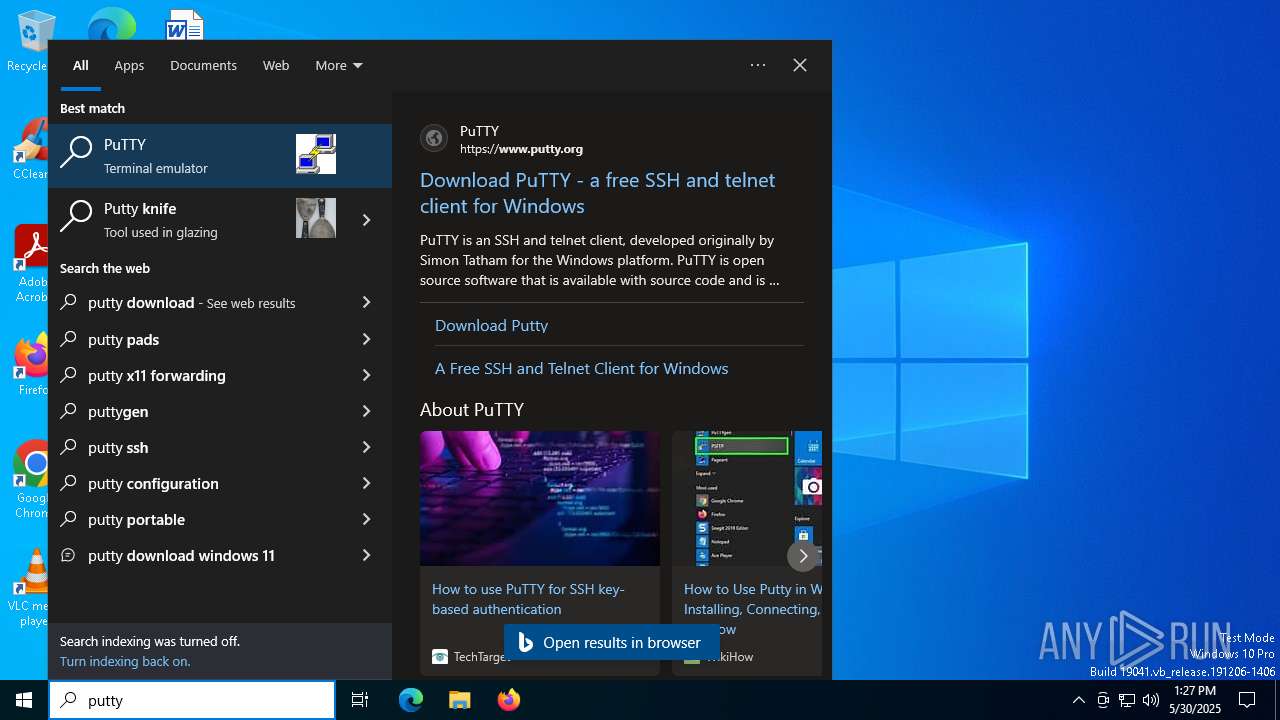The height and width of the screenshot is (720, 1280).
Task: Open the notification center
Action: [x=1247, y=700]
